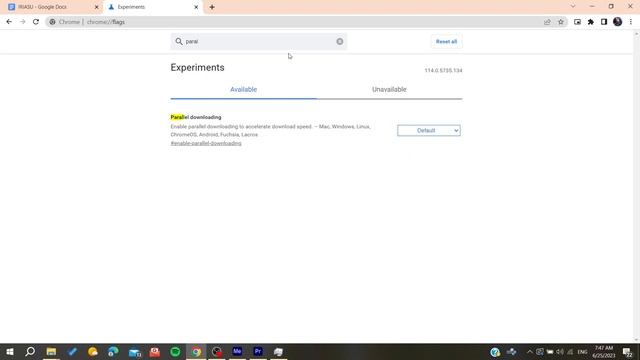Viewport: 640px width, 360px height.
Task: Close the Experiments tab
Action: 196,7
